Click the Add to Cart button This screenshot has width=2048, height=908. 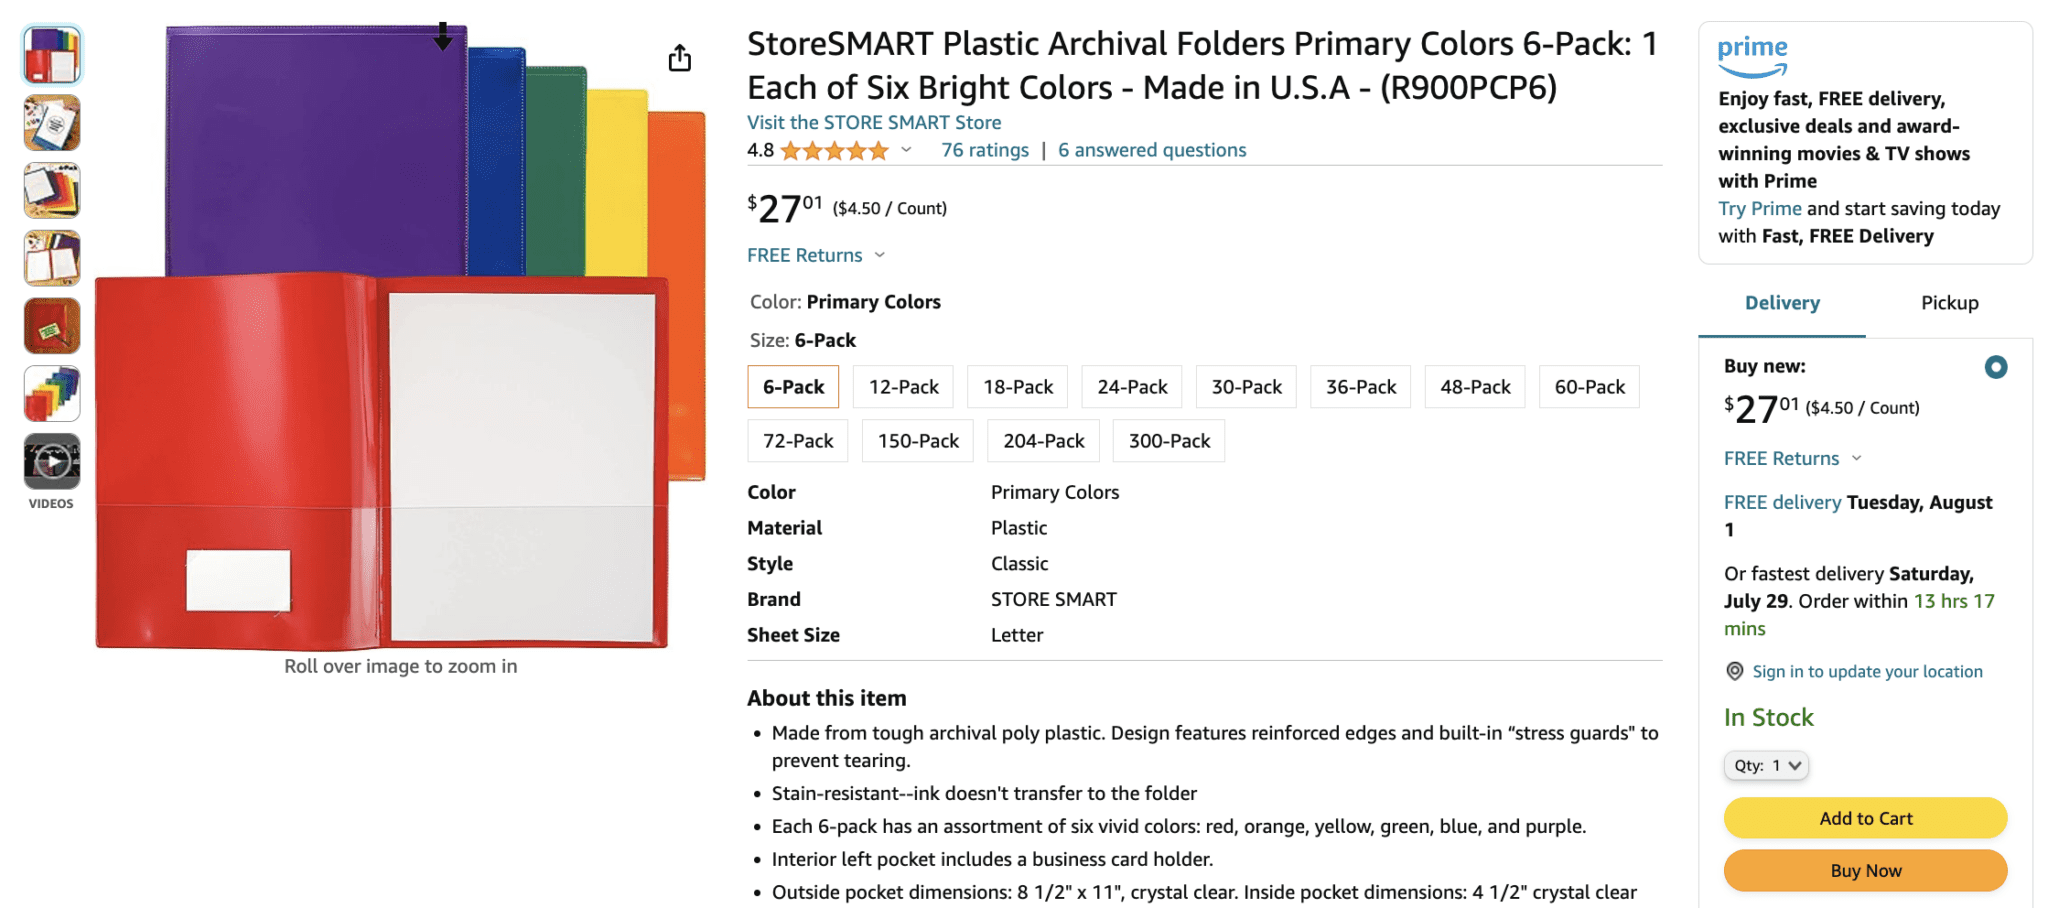(x=1864, y=818)
